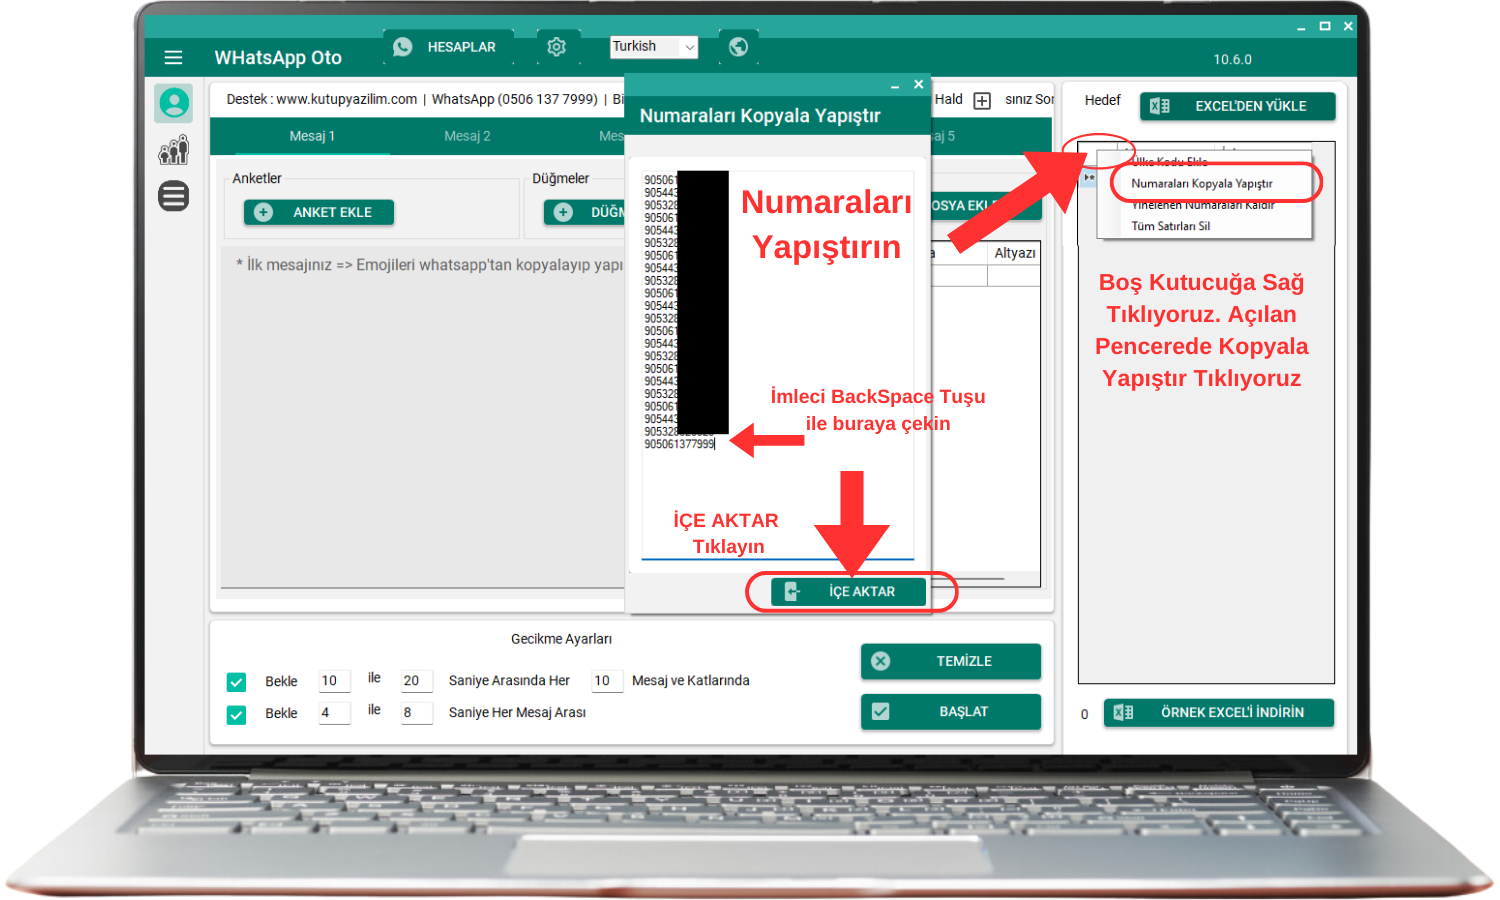
Task: Click the TEMİZLE button
Action: click(x=951, y=661)
